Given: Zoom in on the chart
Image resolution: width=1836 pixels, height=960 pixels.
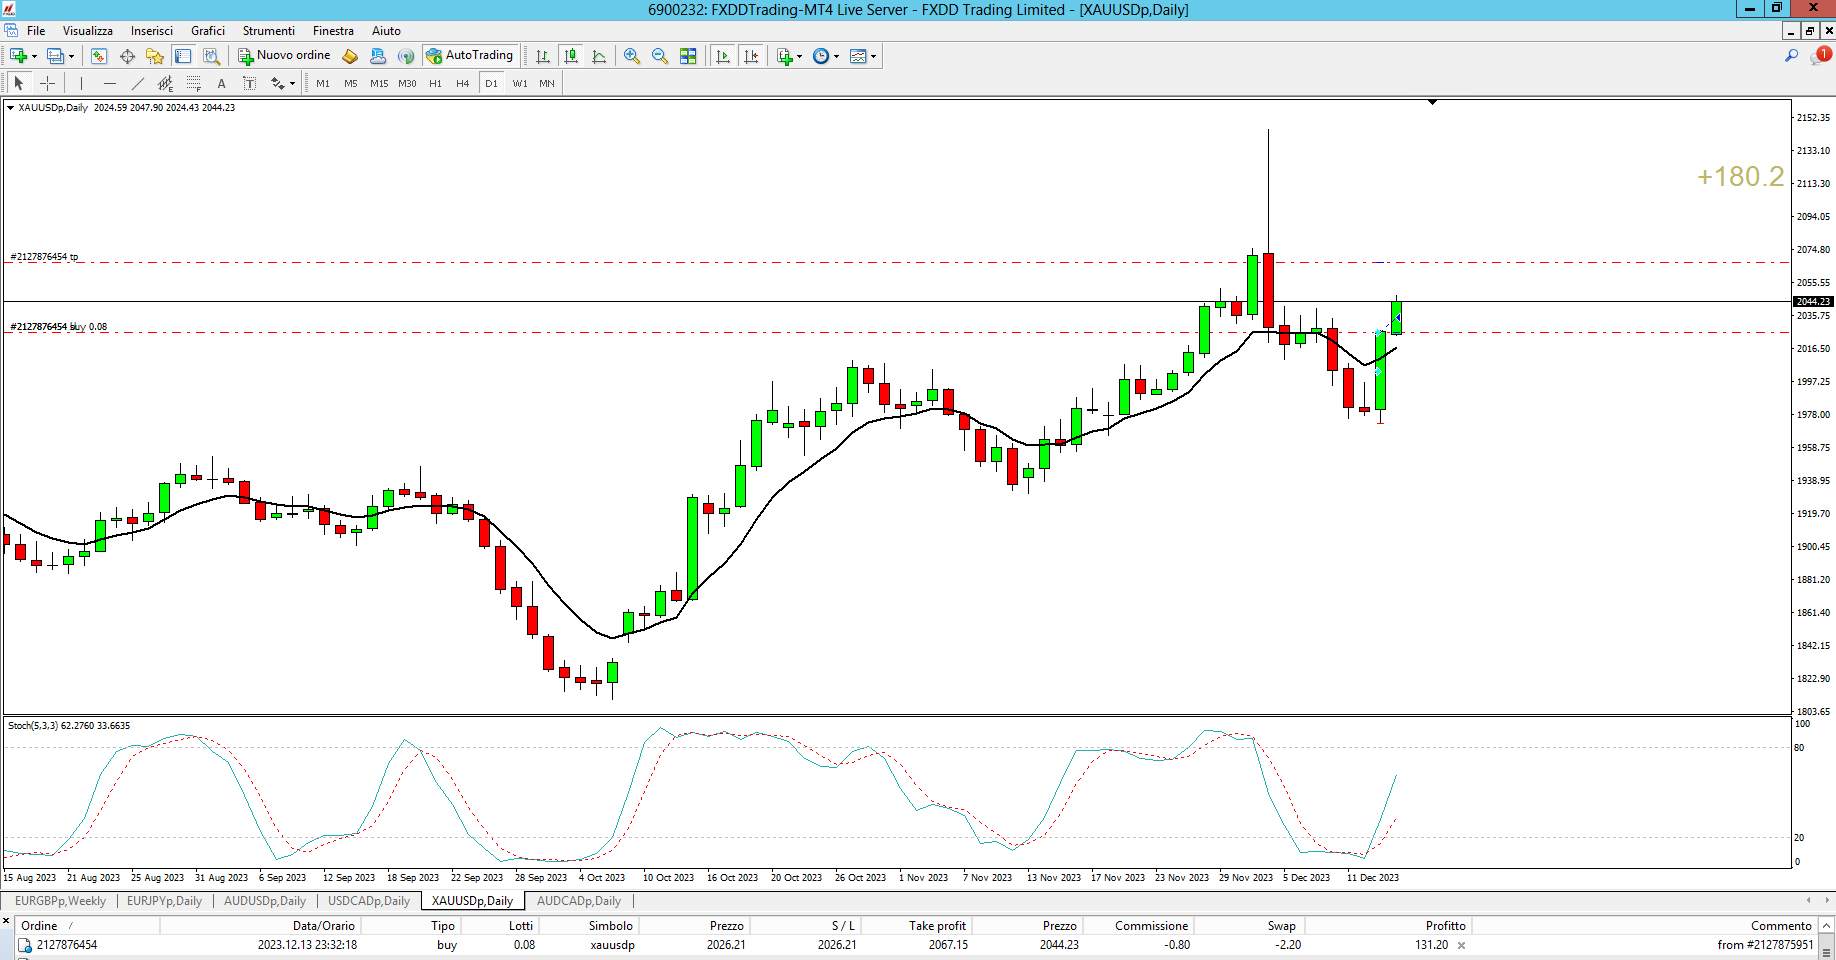Looking at the screenshot, I should click(x=632, y=56).
